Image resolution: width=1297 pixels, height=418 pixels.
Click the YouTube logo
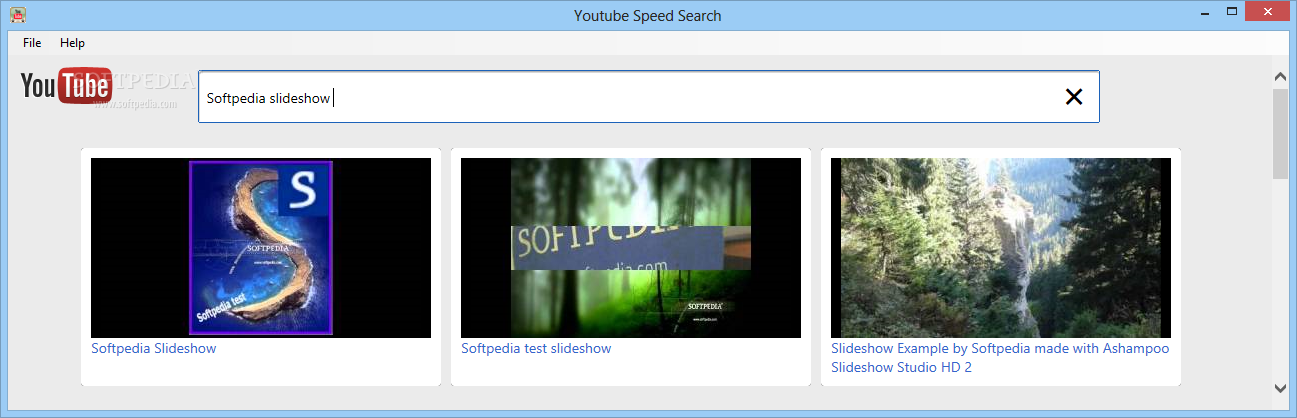click(x=65, y=86)
